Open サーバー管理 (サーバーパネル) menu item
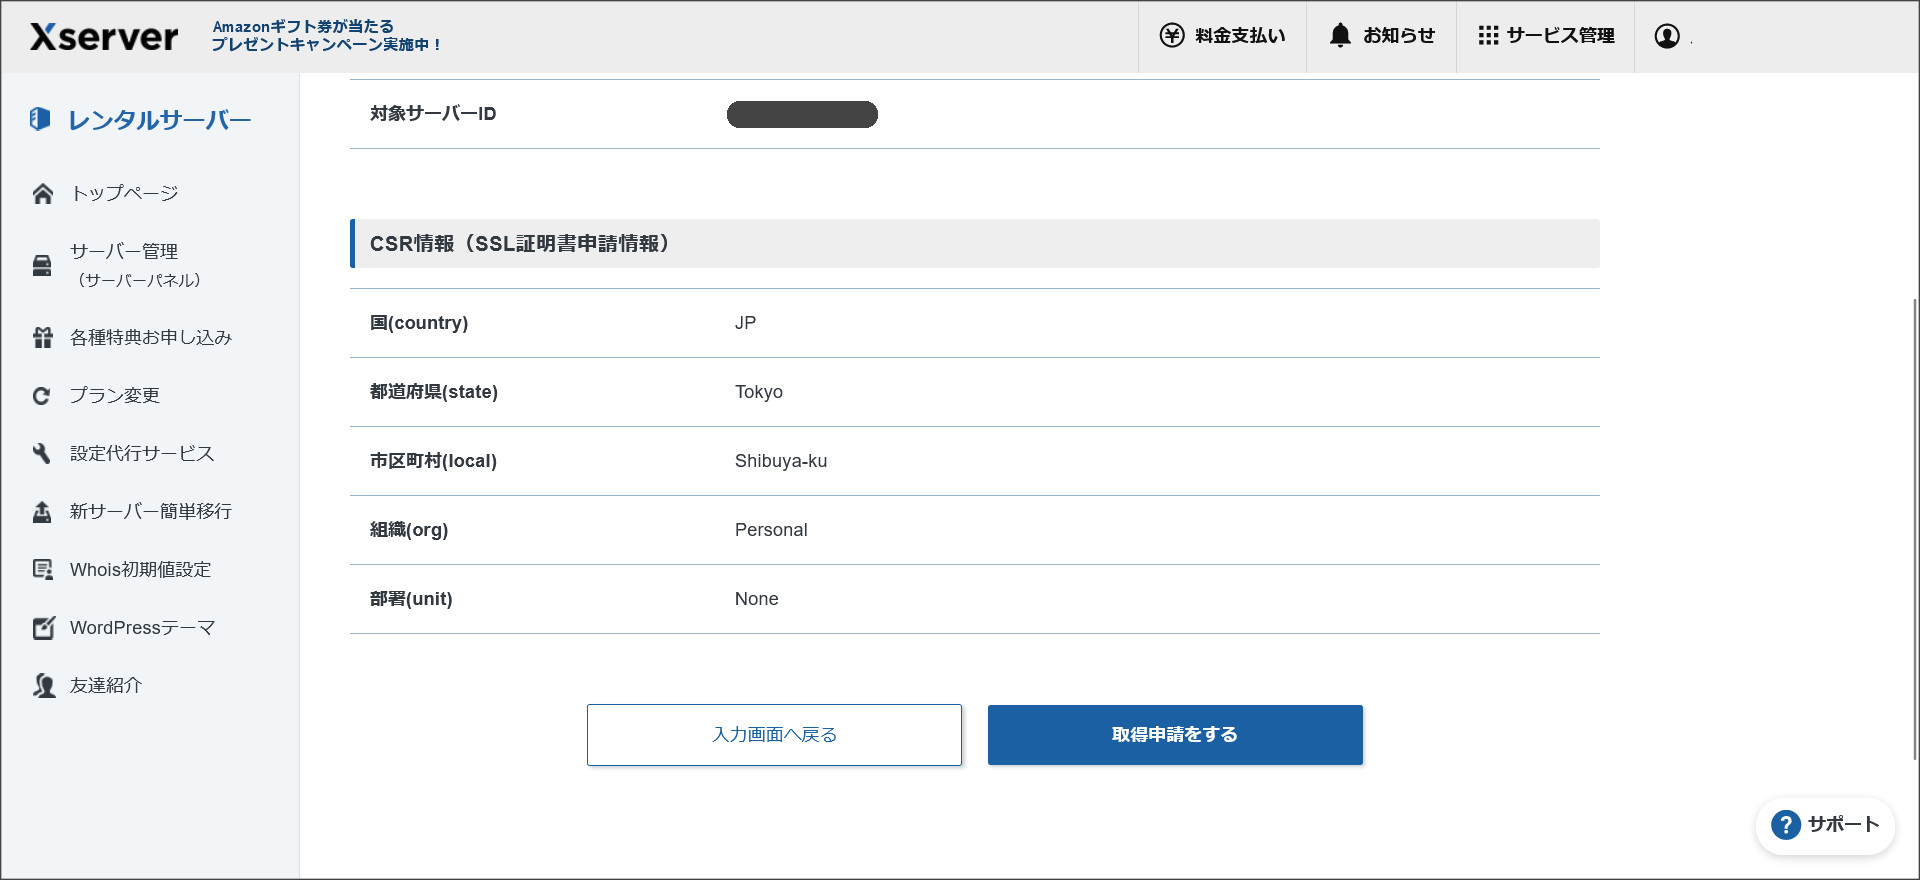 (135, 265)
